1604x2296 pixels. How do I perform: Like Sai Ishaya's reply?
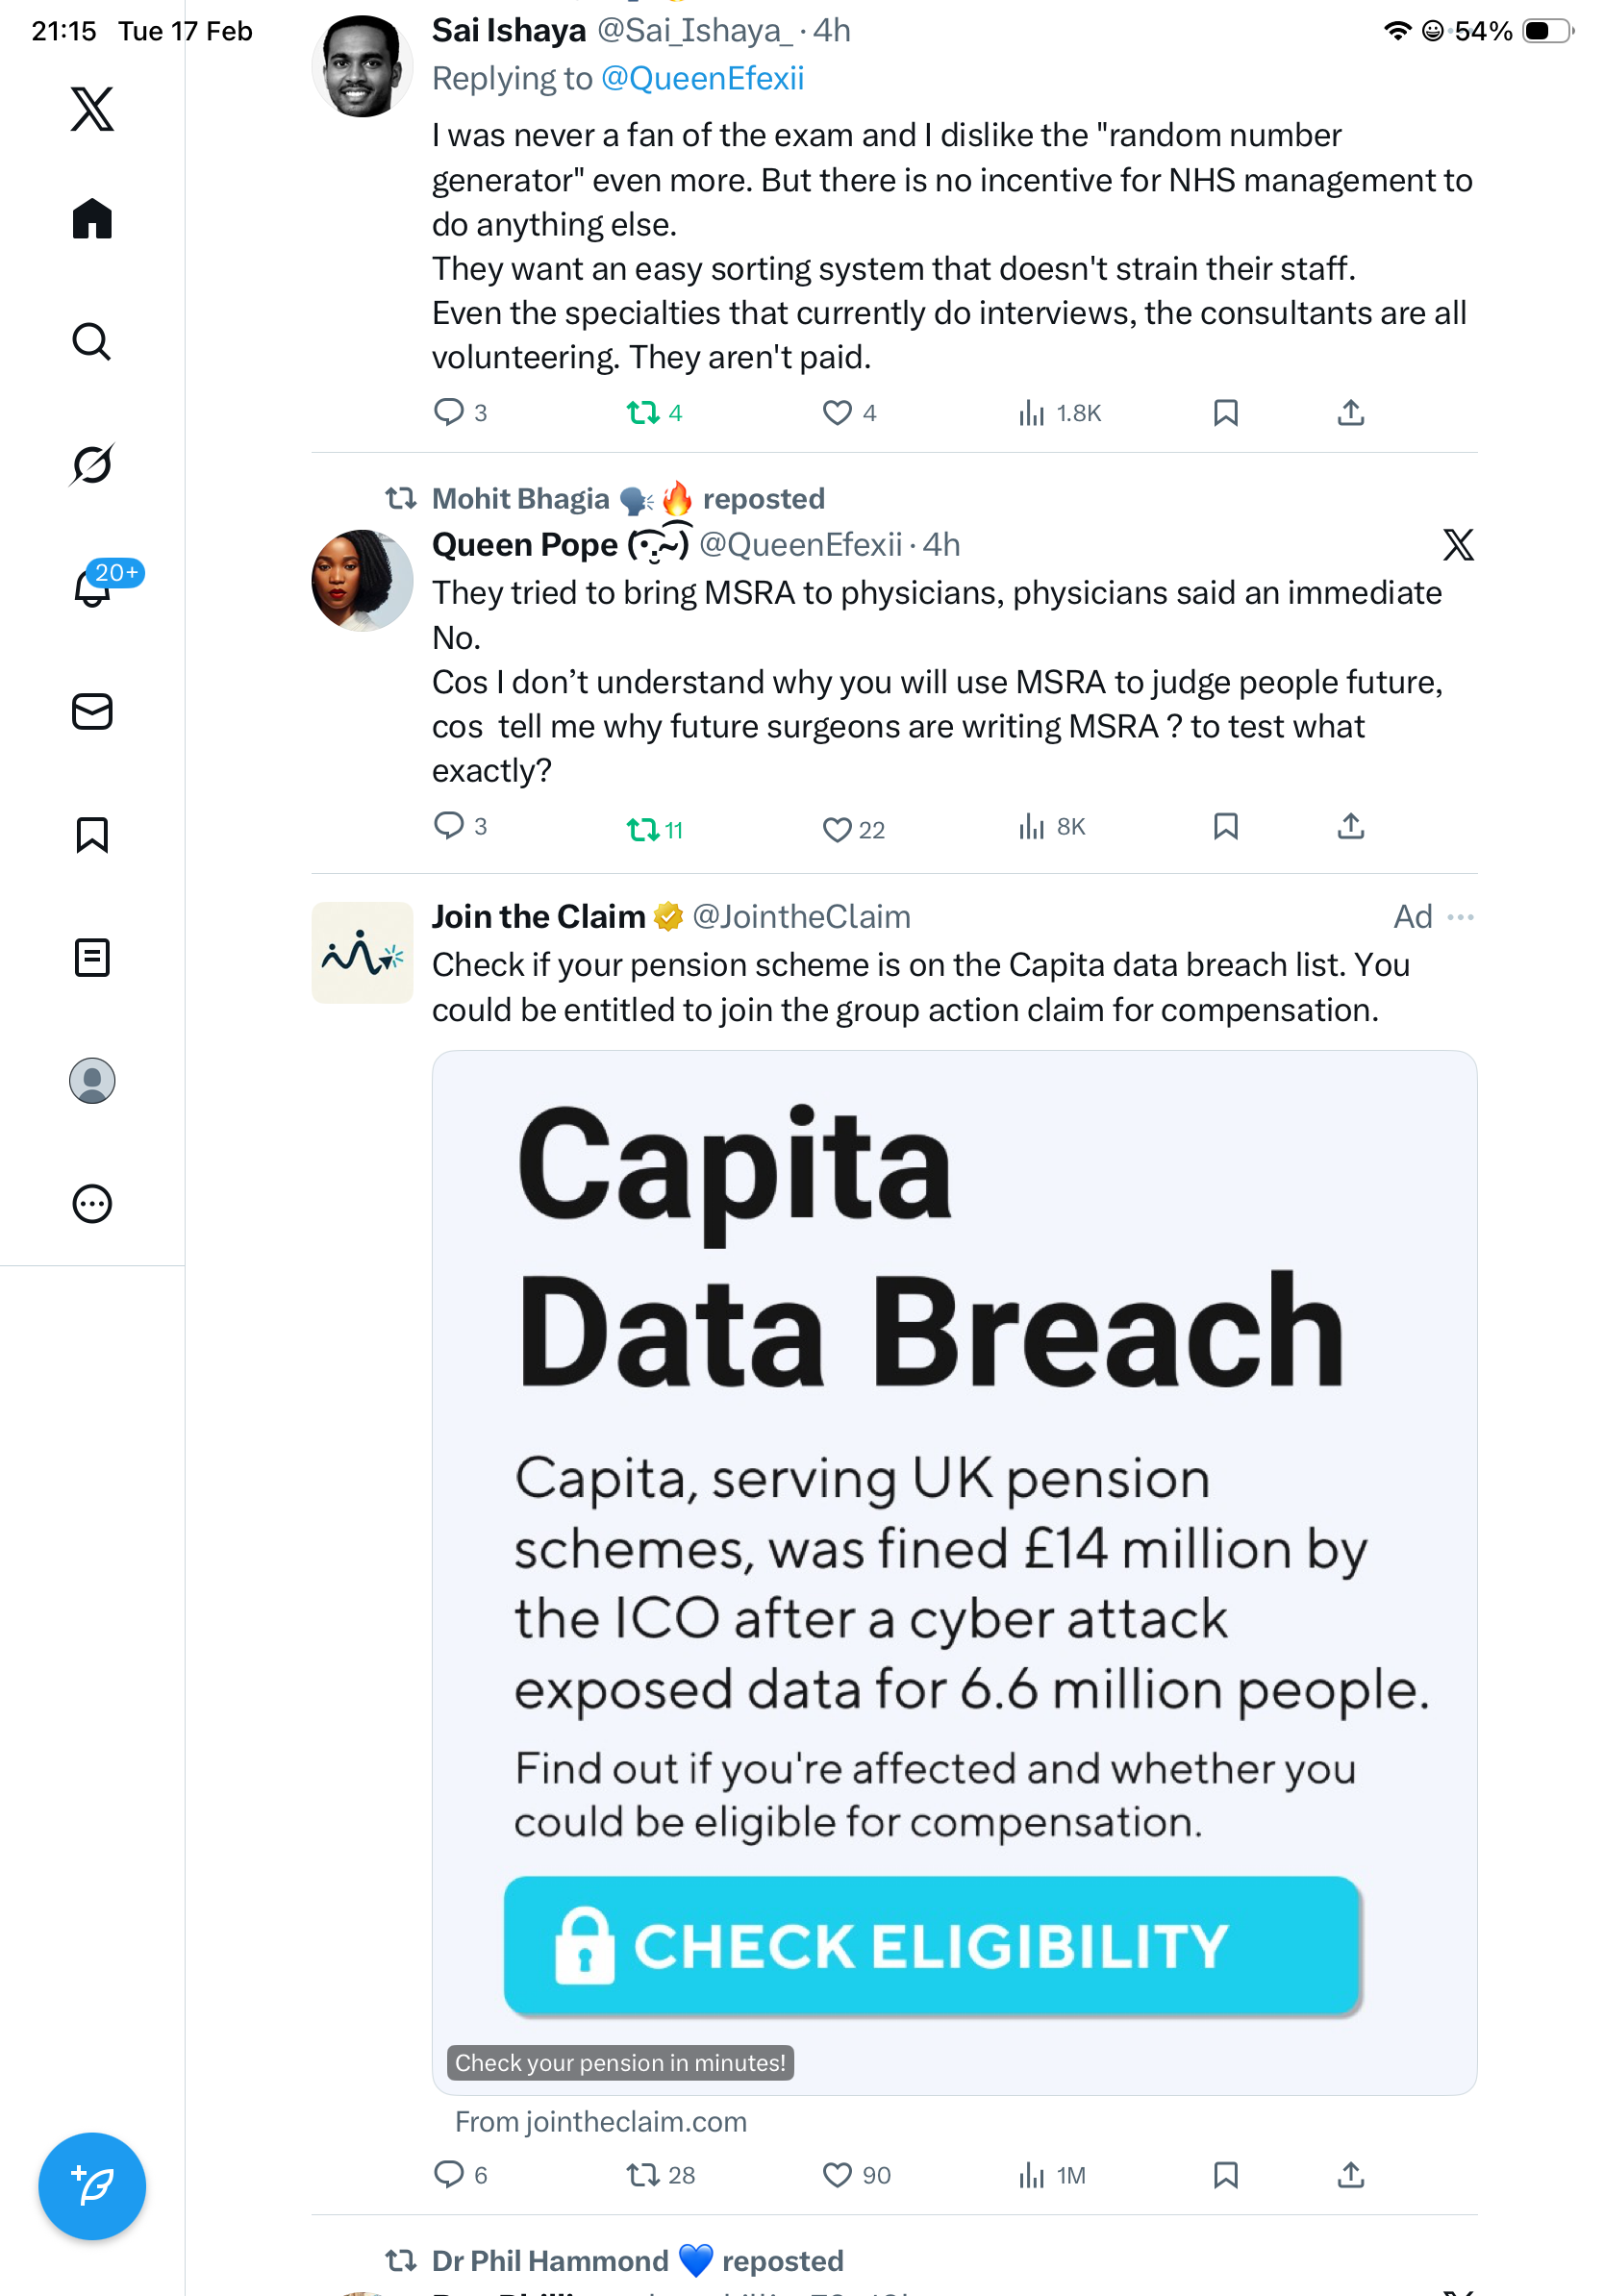[837, 413]
